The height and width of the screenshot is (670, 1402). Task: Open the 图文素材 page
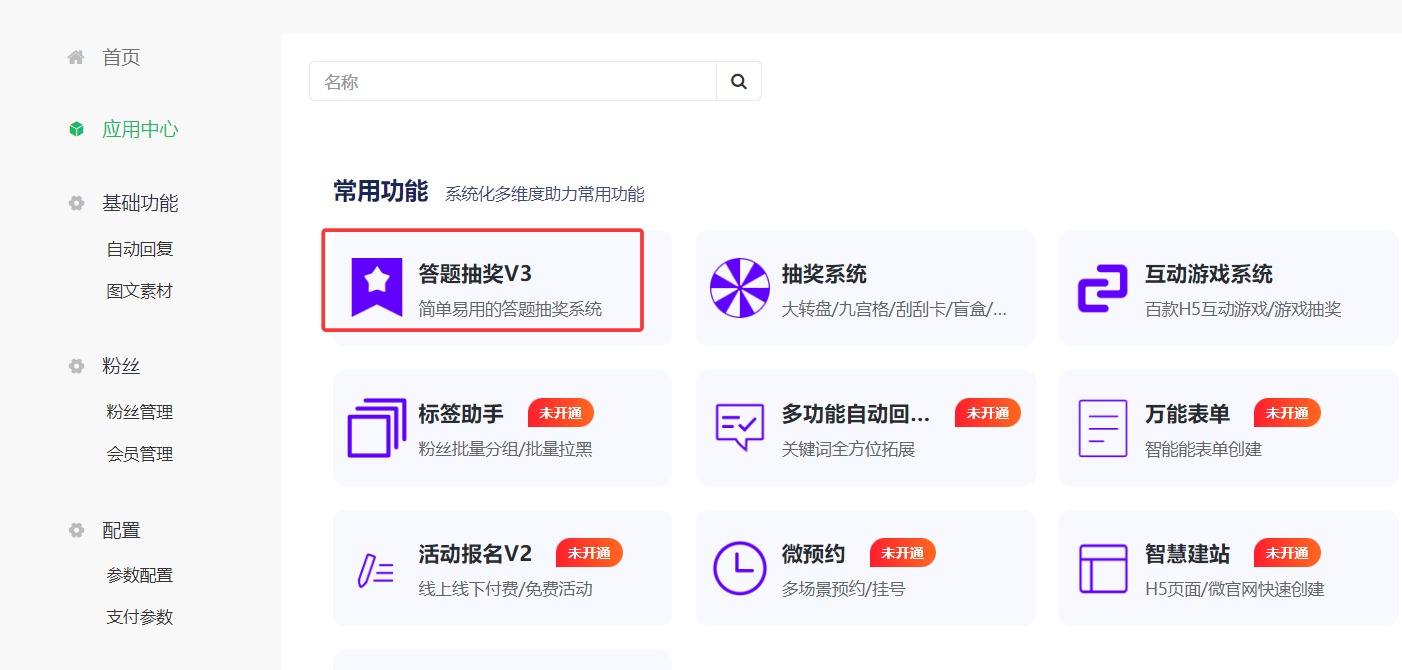pyautogui.click(x=139, y=290)
